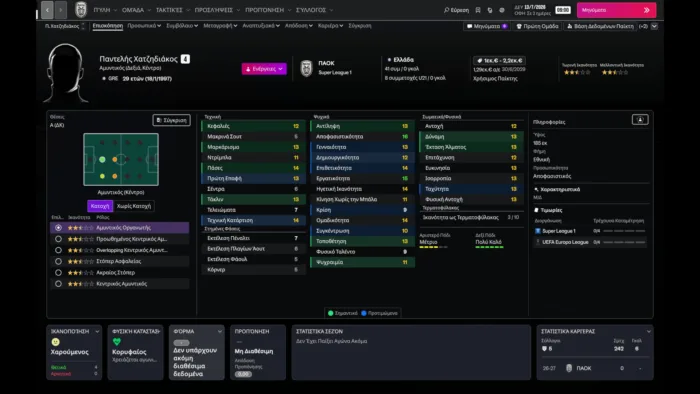Viewport: 700px width, 394px height.
Task: Select the Στόπερ Ασφαλείας role radio
Action: [x=58, y=261]
